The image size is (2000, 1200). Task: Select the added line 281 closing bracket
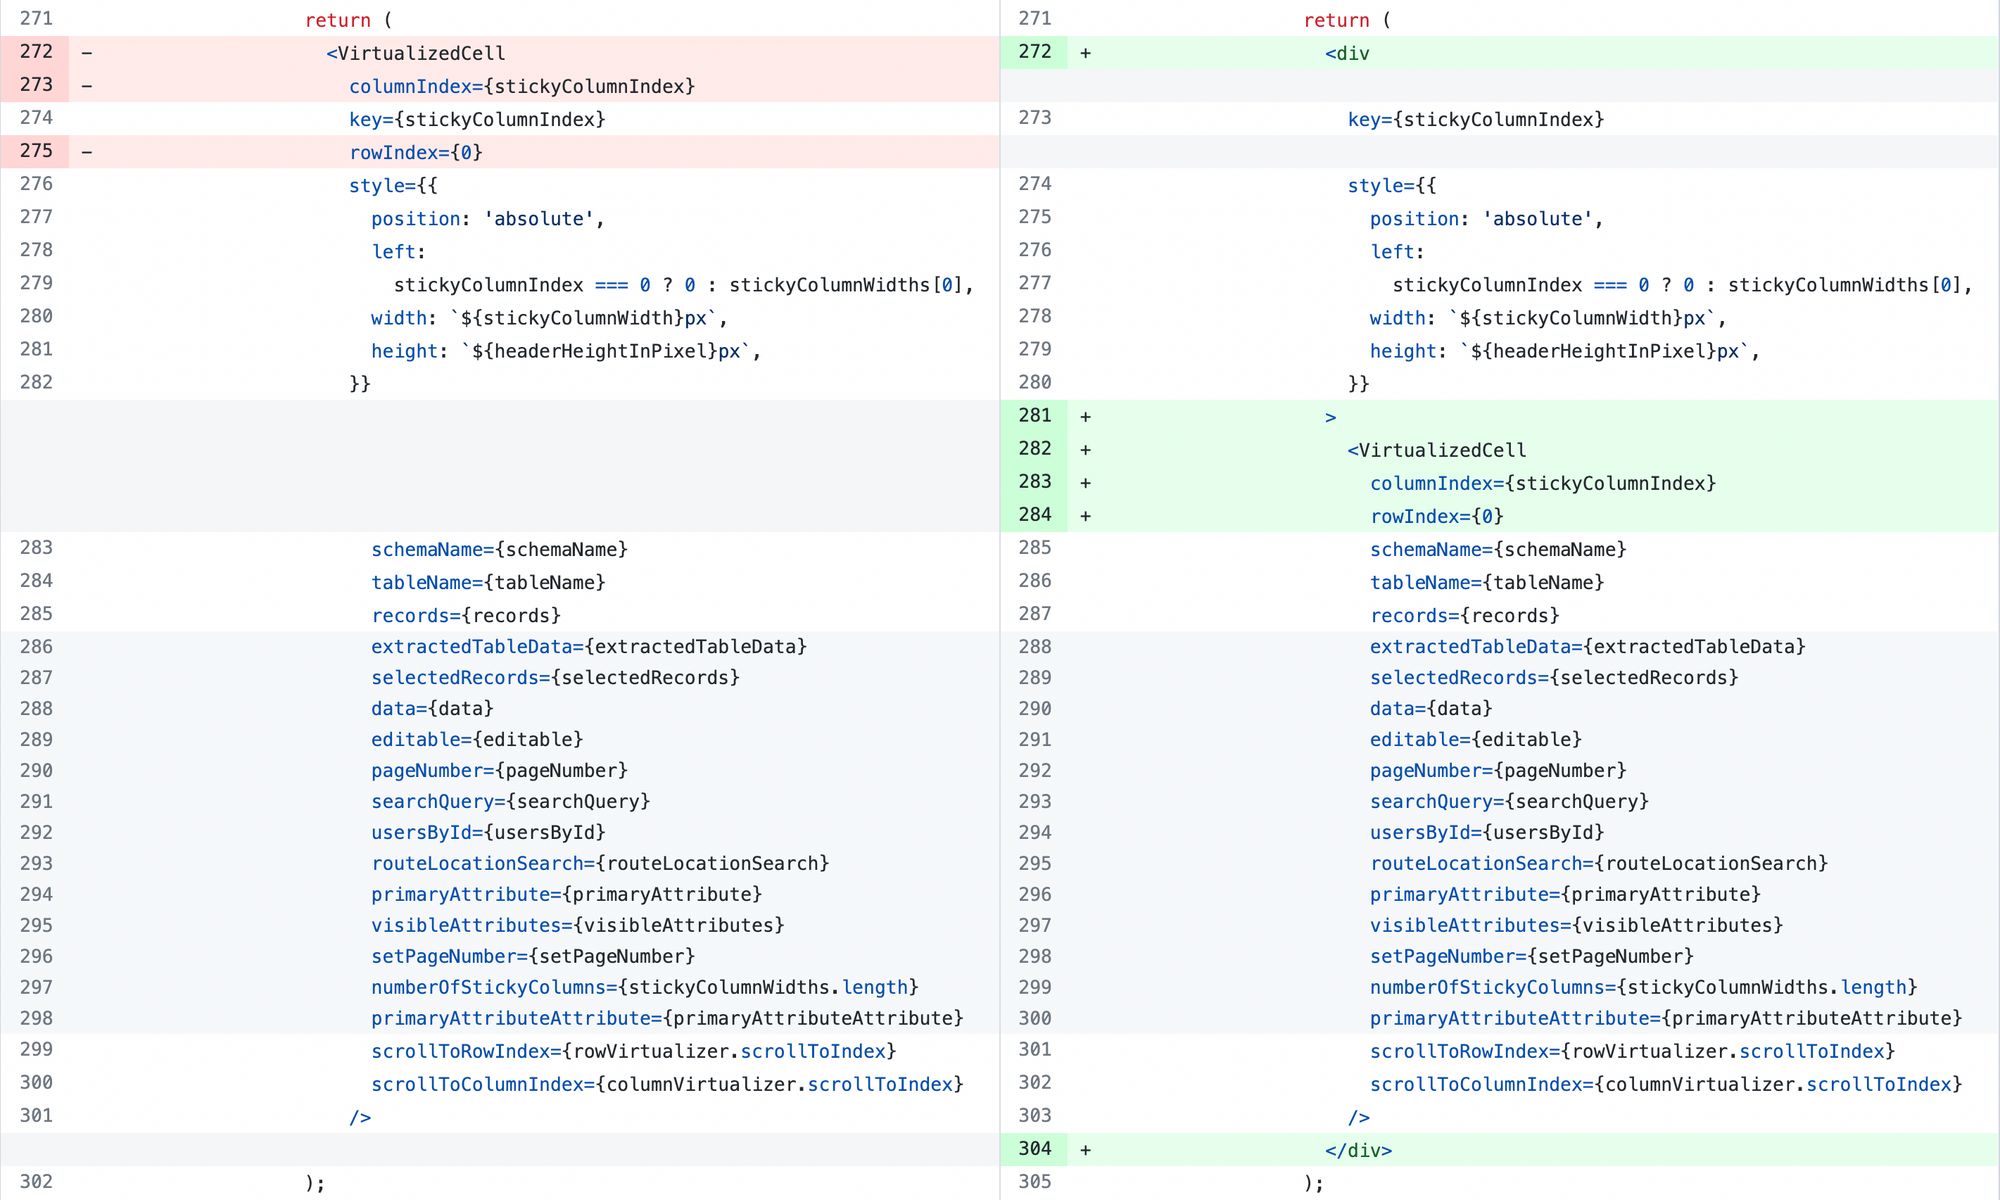tap(1331, 416)
